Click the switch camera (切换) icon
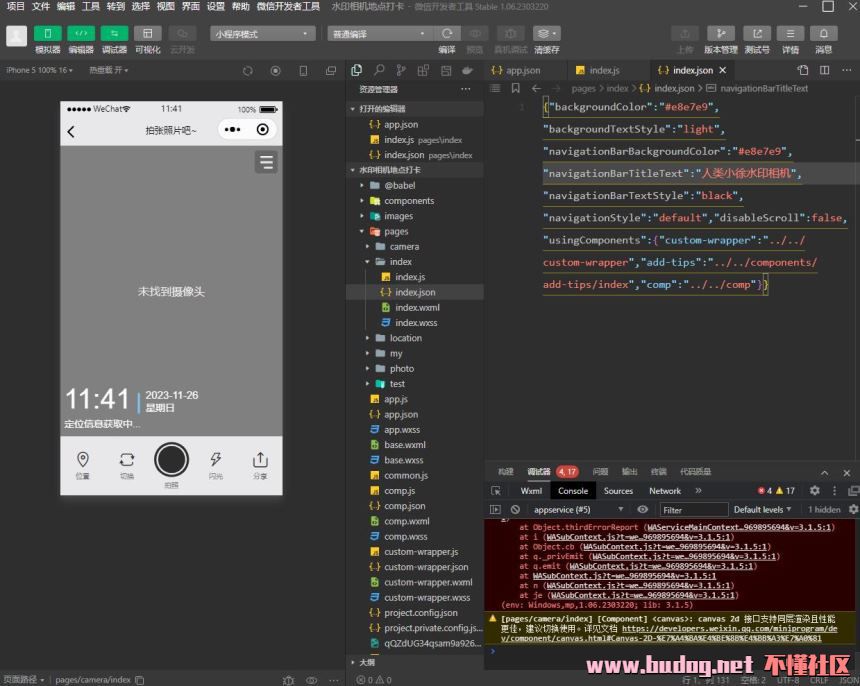The width and height of the screenshot is (860, 686). pos(127,460)
